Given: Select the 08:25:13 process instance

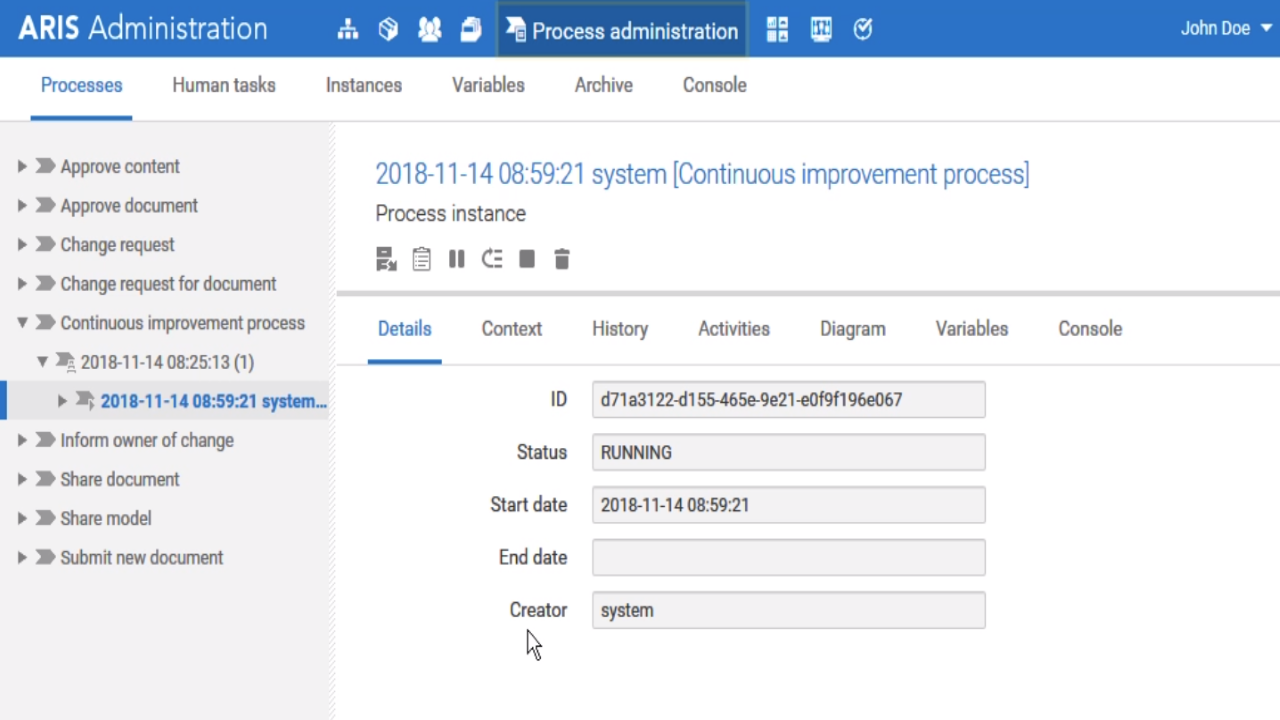Looking at the screenshot, I should pos(167,362).
